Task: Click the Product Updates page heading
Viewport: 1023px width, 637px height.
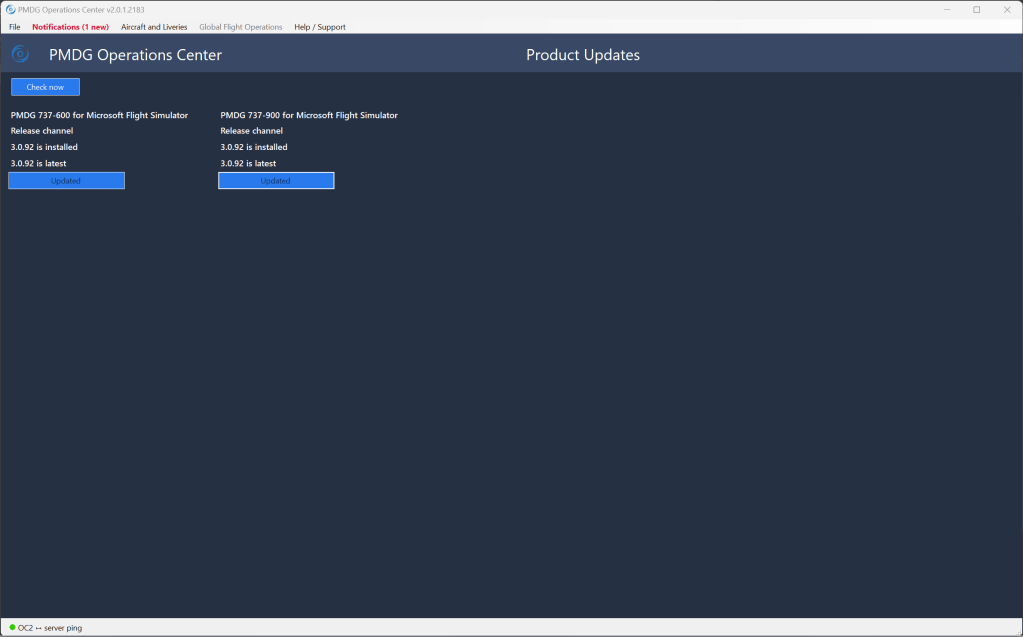Action: click(x=583, y=55)
